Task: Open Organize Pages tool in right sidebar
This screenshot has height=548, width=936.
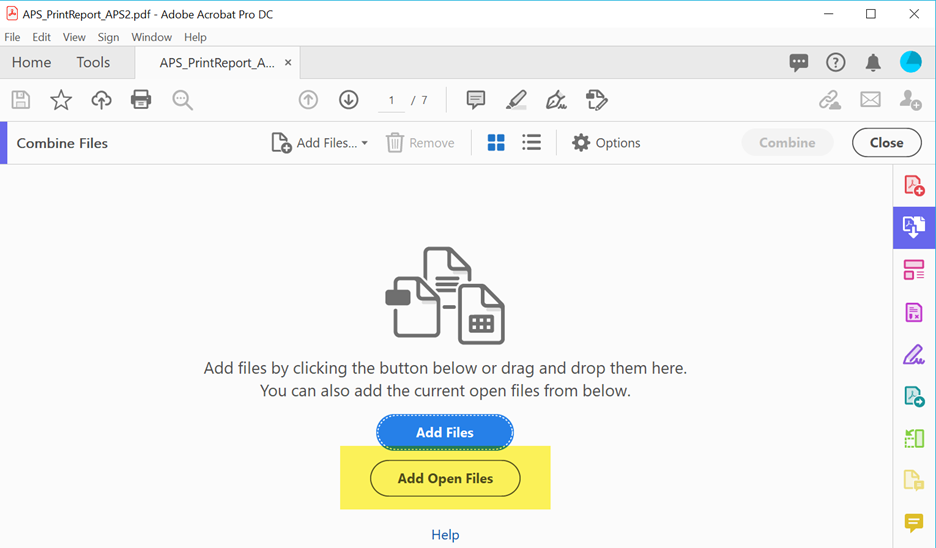Action: (914, 270)
